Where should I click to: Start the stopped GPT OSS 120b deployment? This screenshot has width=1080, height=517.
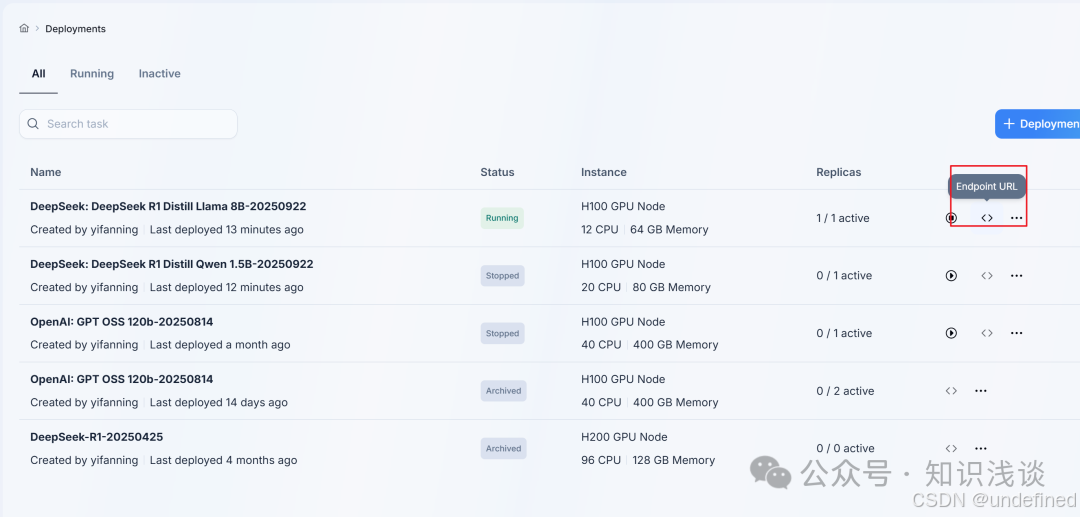(x=951, y=333)
